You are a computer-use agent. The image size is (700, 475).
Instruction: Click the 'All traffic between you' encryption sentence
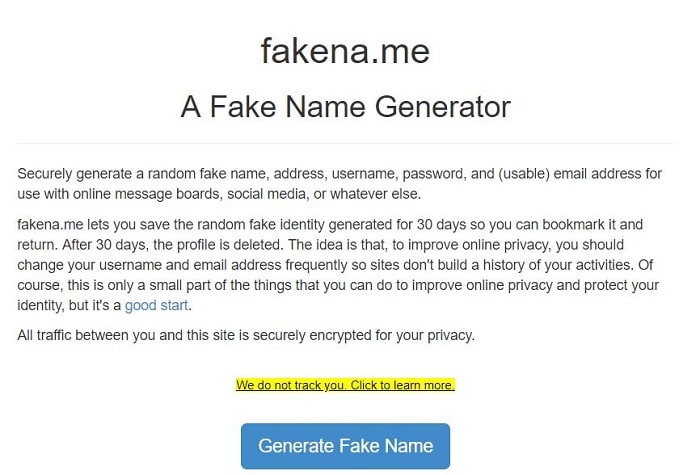pos(246,334)
